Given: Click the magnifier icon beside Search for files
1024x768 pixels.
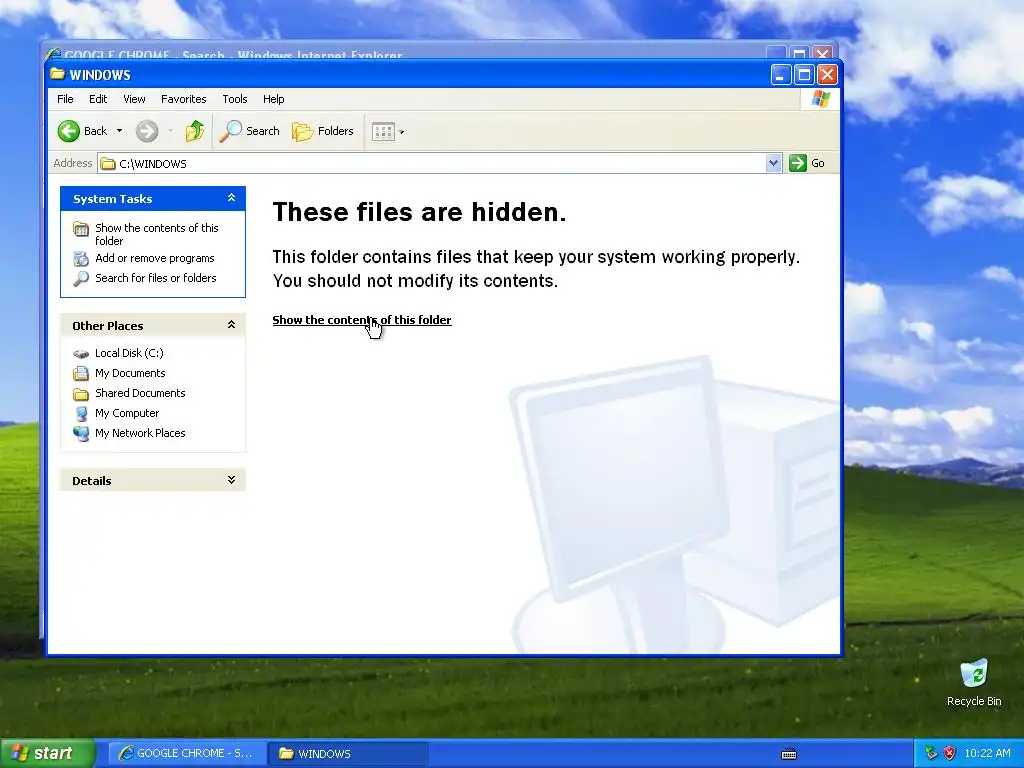Looking at the screenshot, I should (81, 279).
